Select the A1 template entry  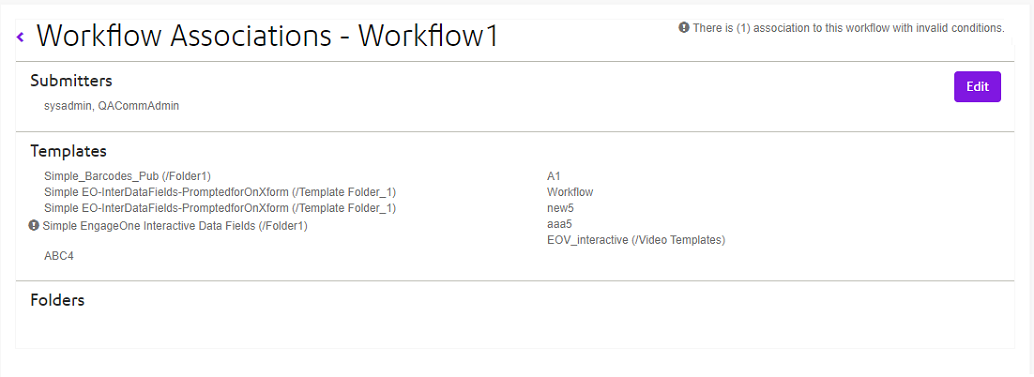(553, 176)
